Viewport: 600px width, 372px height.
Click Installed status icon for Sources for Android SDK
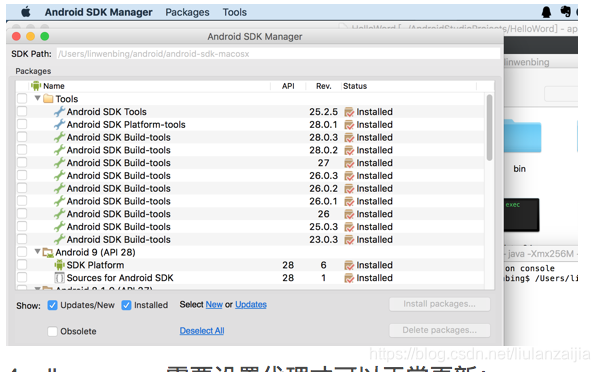[x=349, y=278]
